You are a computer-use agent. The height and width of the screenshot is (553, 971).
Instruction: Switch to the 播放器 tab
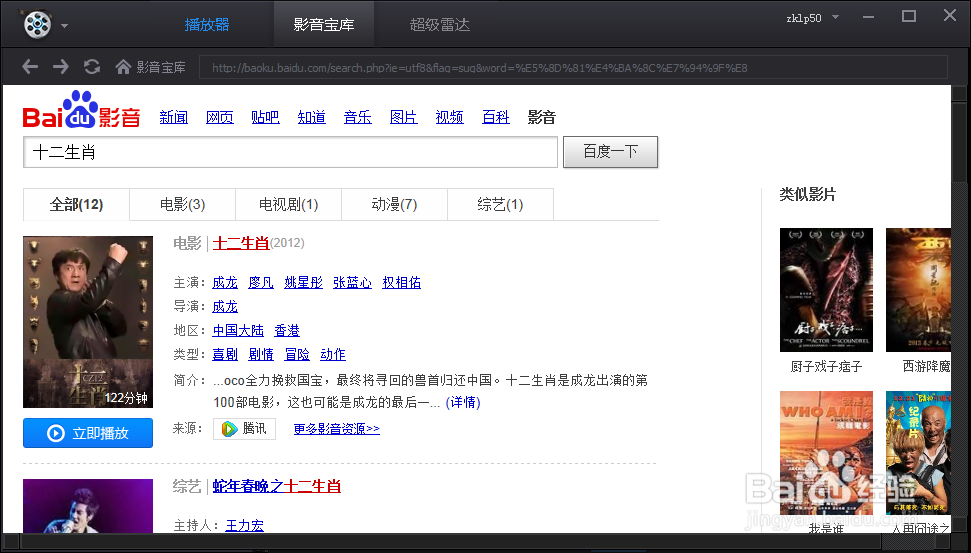tap(207, 25)
